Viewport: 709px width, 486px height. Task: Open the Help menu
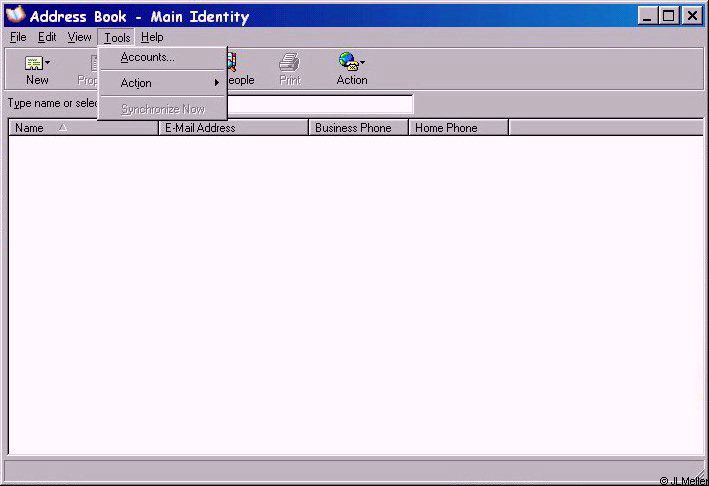pos(152,37)
